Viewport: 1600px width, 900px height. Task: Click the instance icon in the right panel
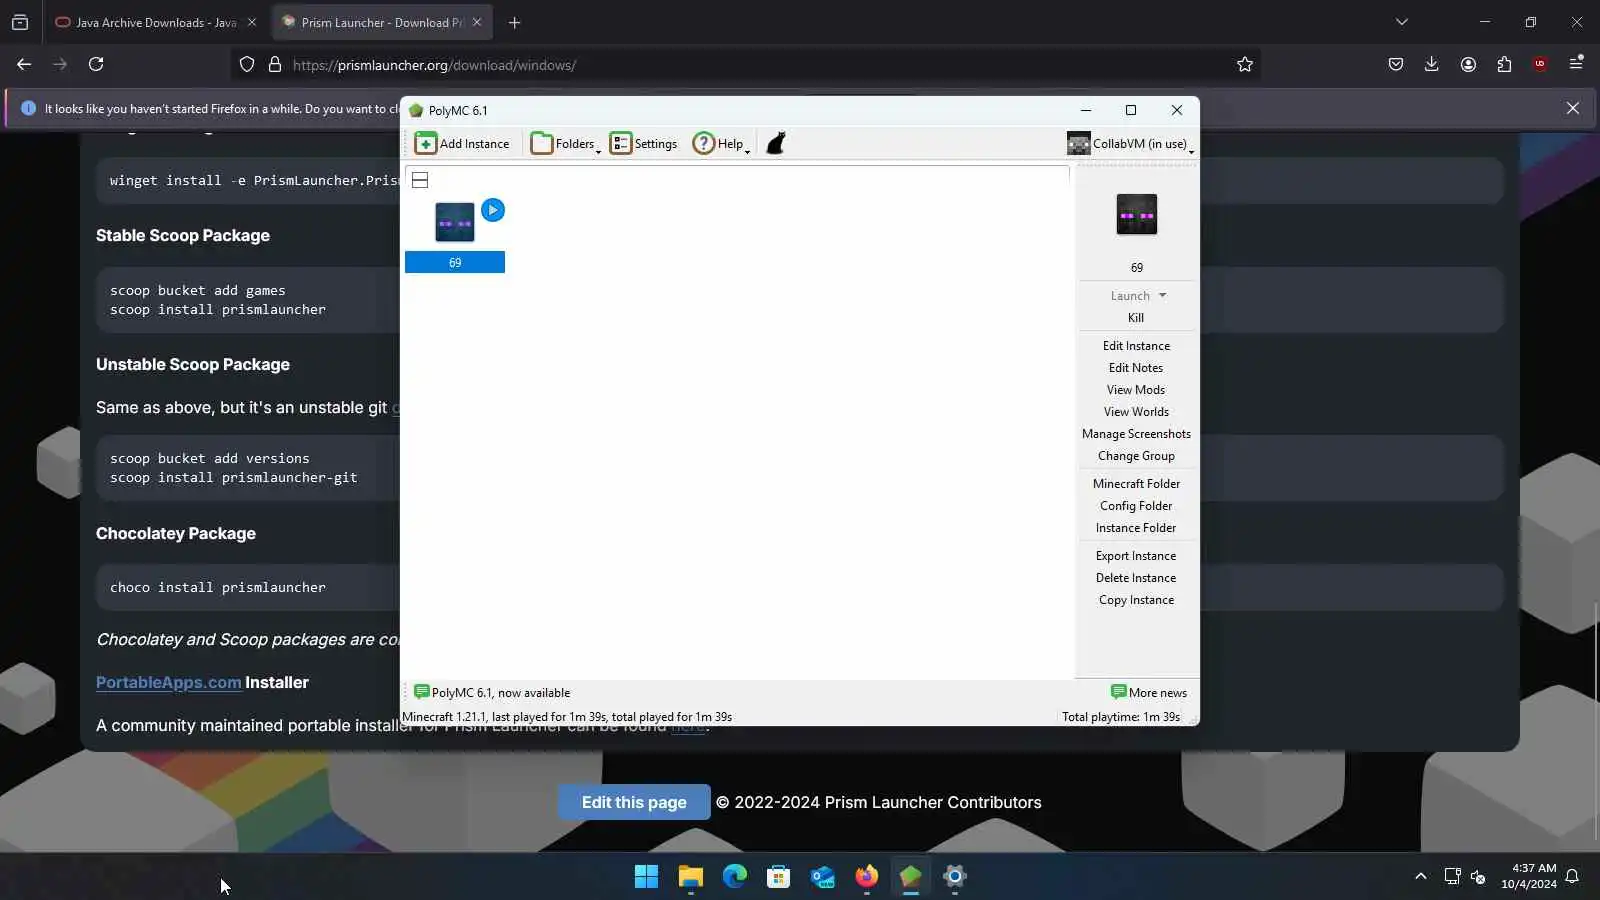(1137, 214)
